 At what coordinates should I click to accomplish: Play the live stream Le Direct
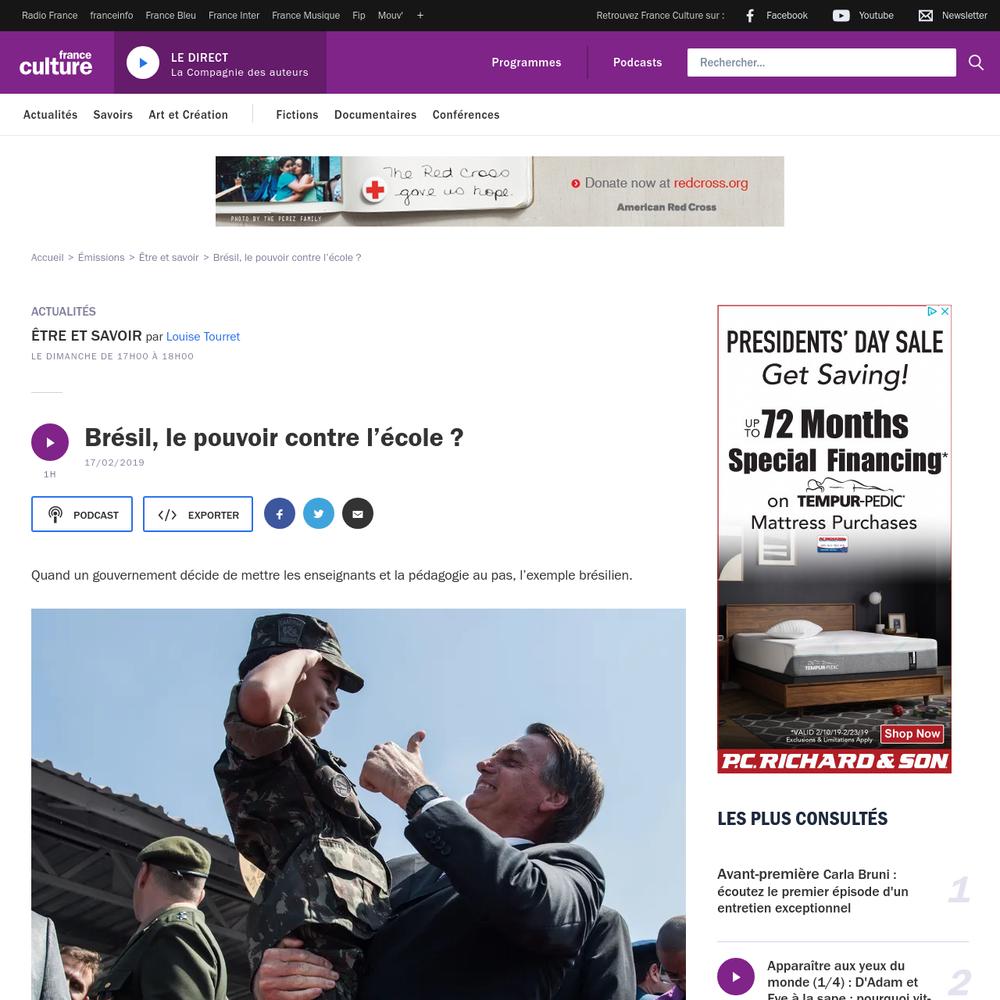143,62
